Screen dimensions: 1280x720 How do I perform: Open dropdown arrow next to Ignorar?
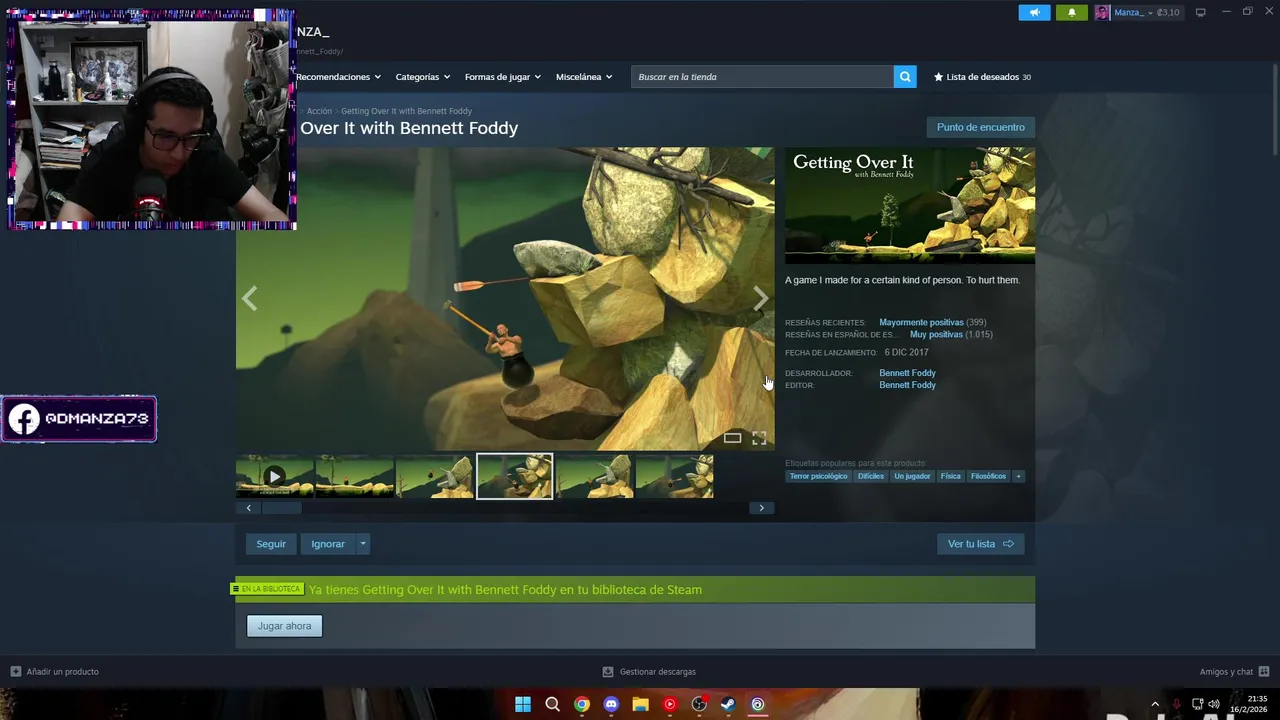point(363,544)
